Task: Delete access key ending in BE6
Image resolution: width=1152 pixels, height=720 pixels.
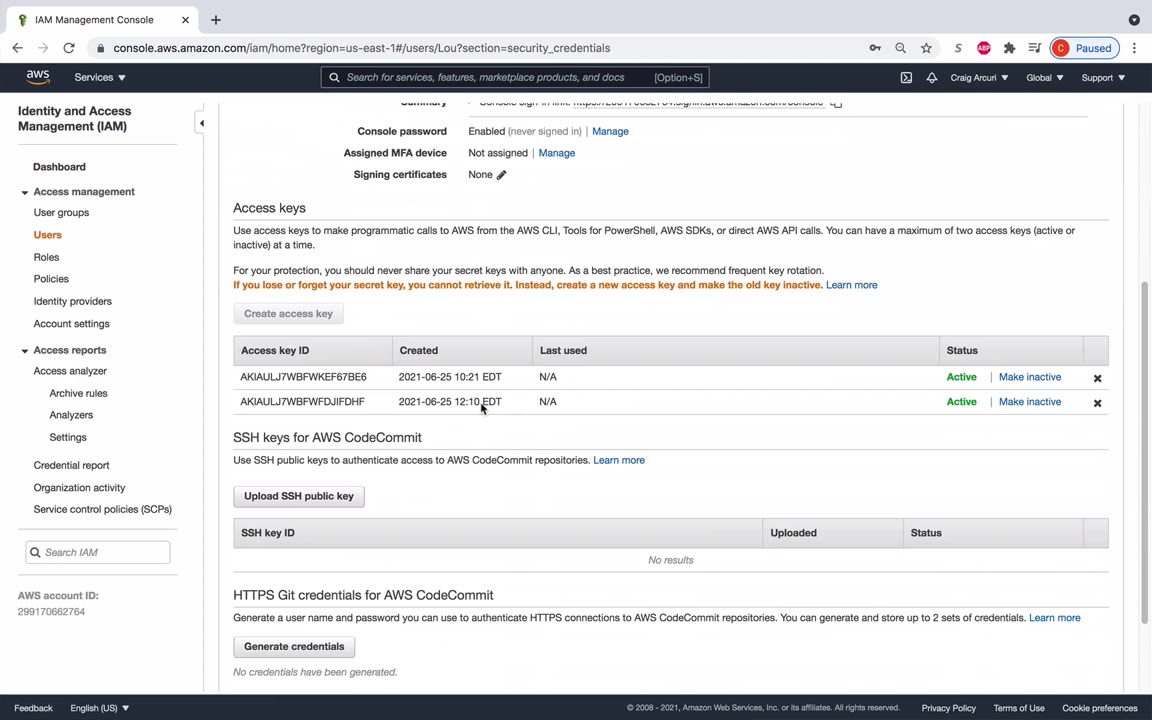Action: point(1097,378)
